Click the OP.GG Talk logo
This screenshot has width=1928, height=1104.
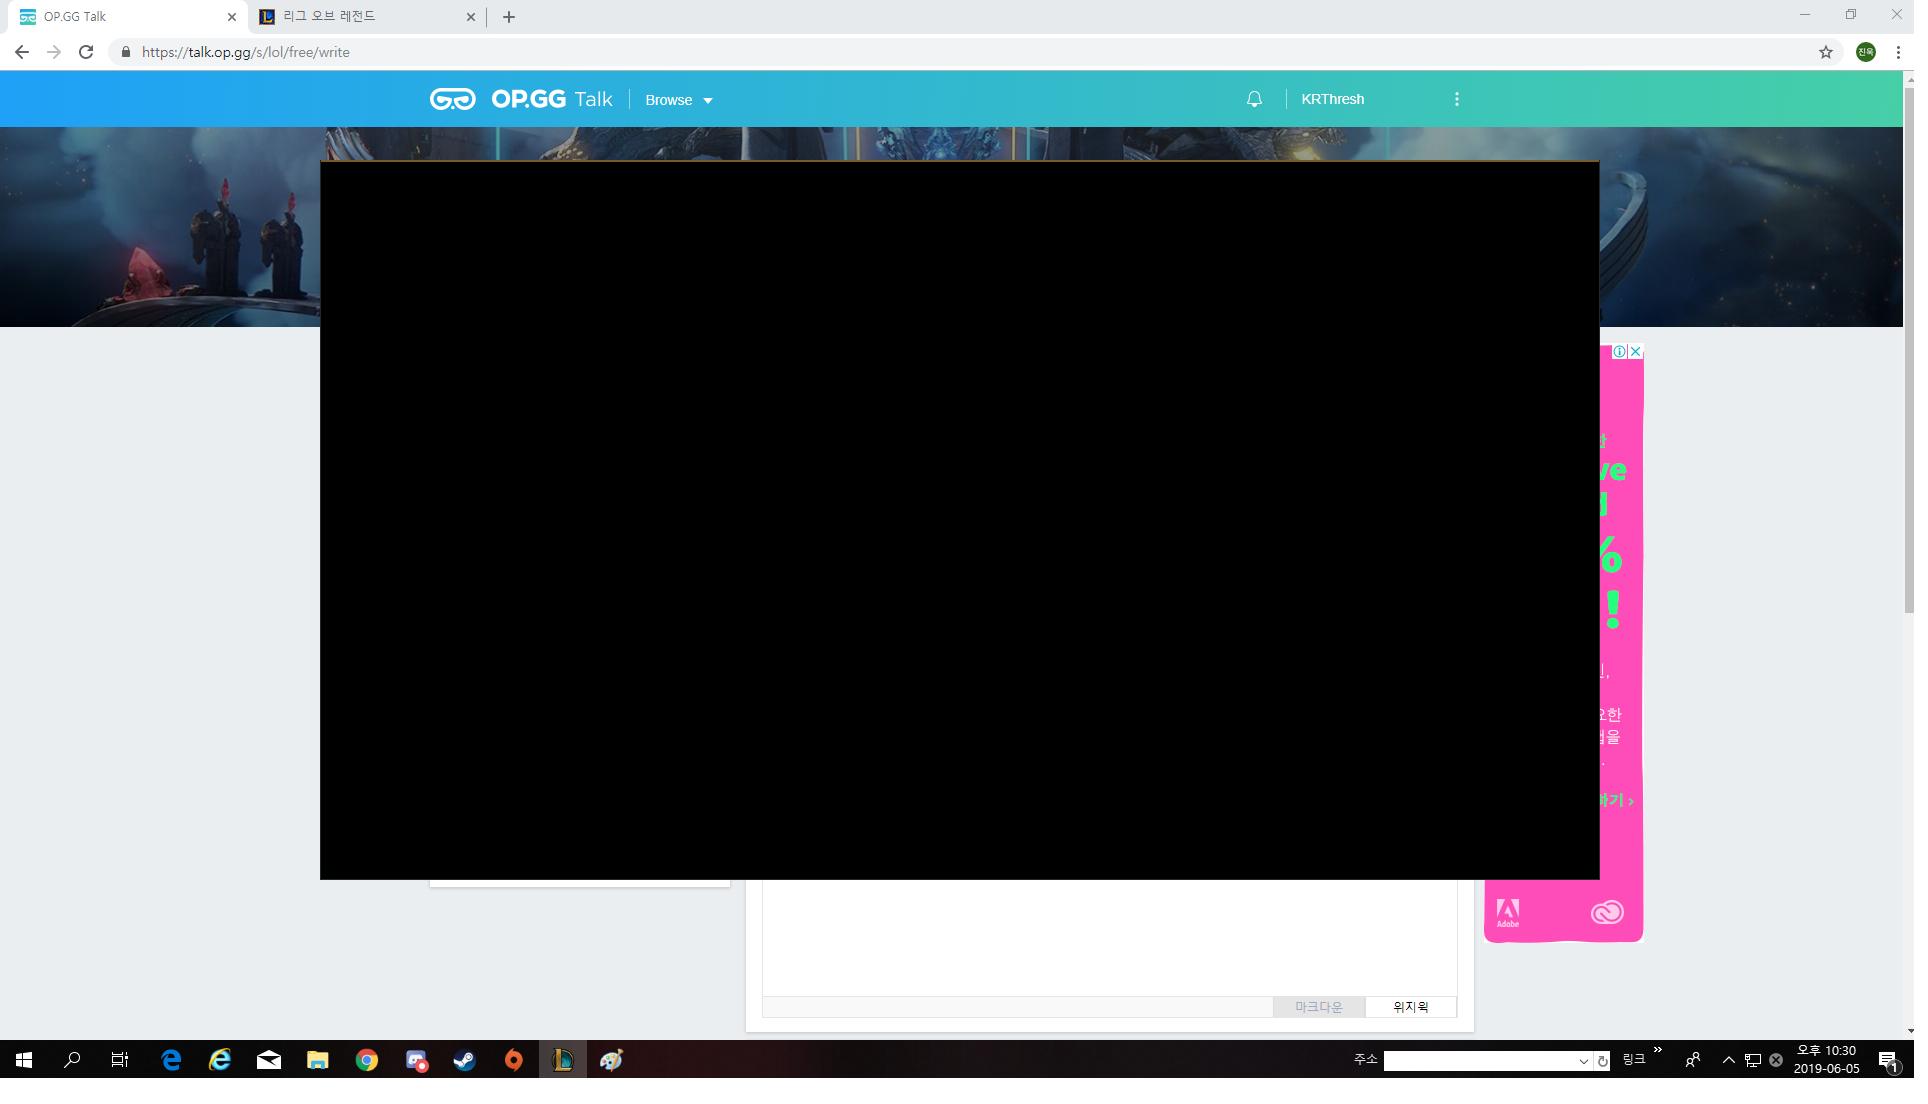520,99
